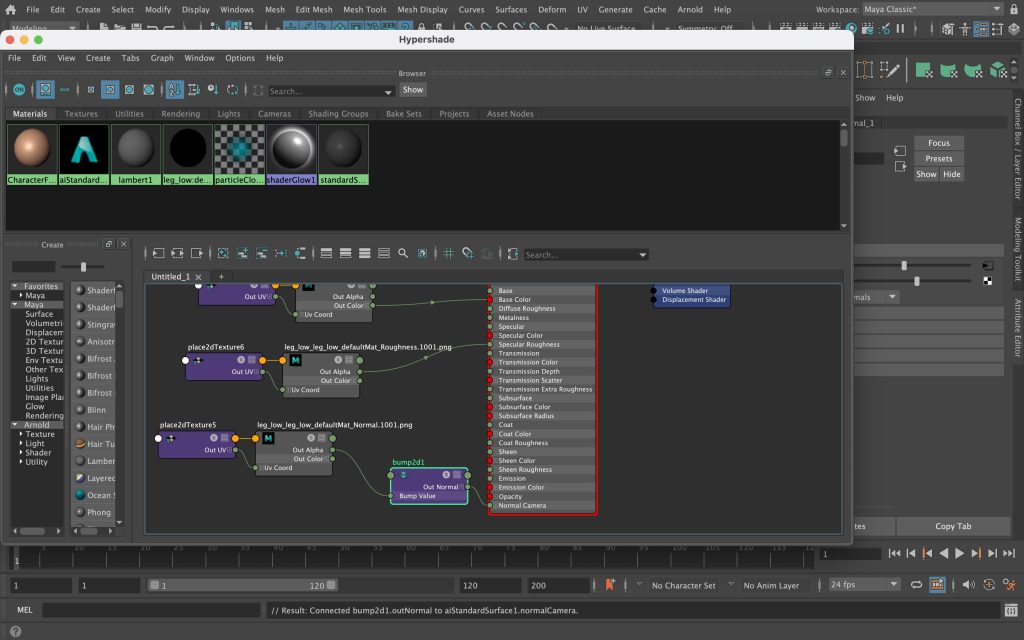1024x640 pixels.
Task: Select the shaderGlow1 material swatch
Action: click(291, 154)
